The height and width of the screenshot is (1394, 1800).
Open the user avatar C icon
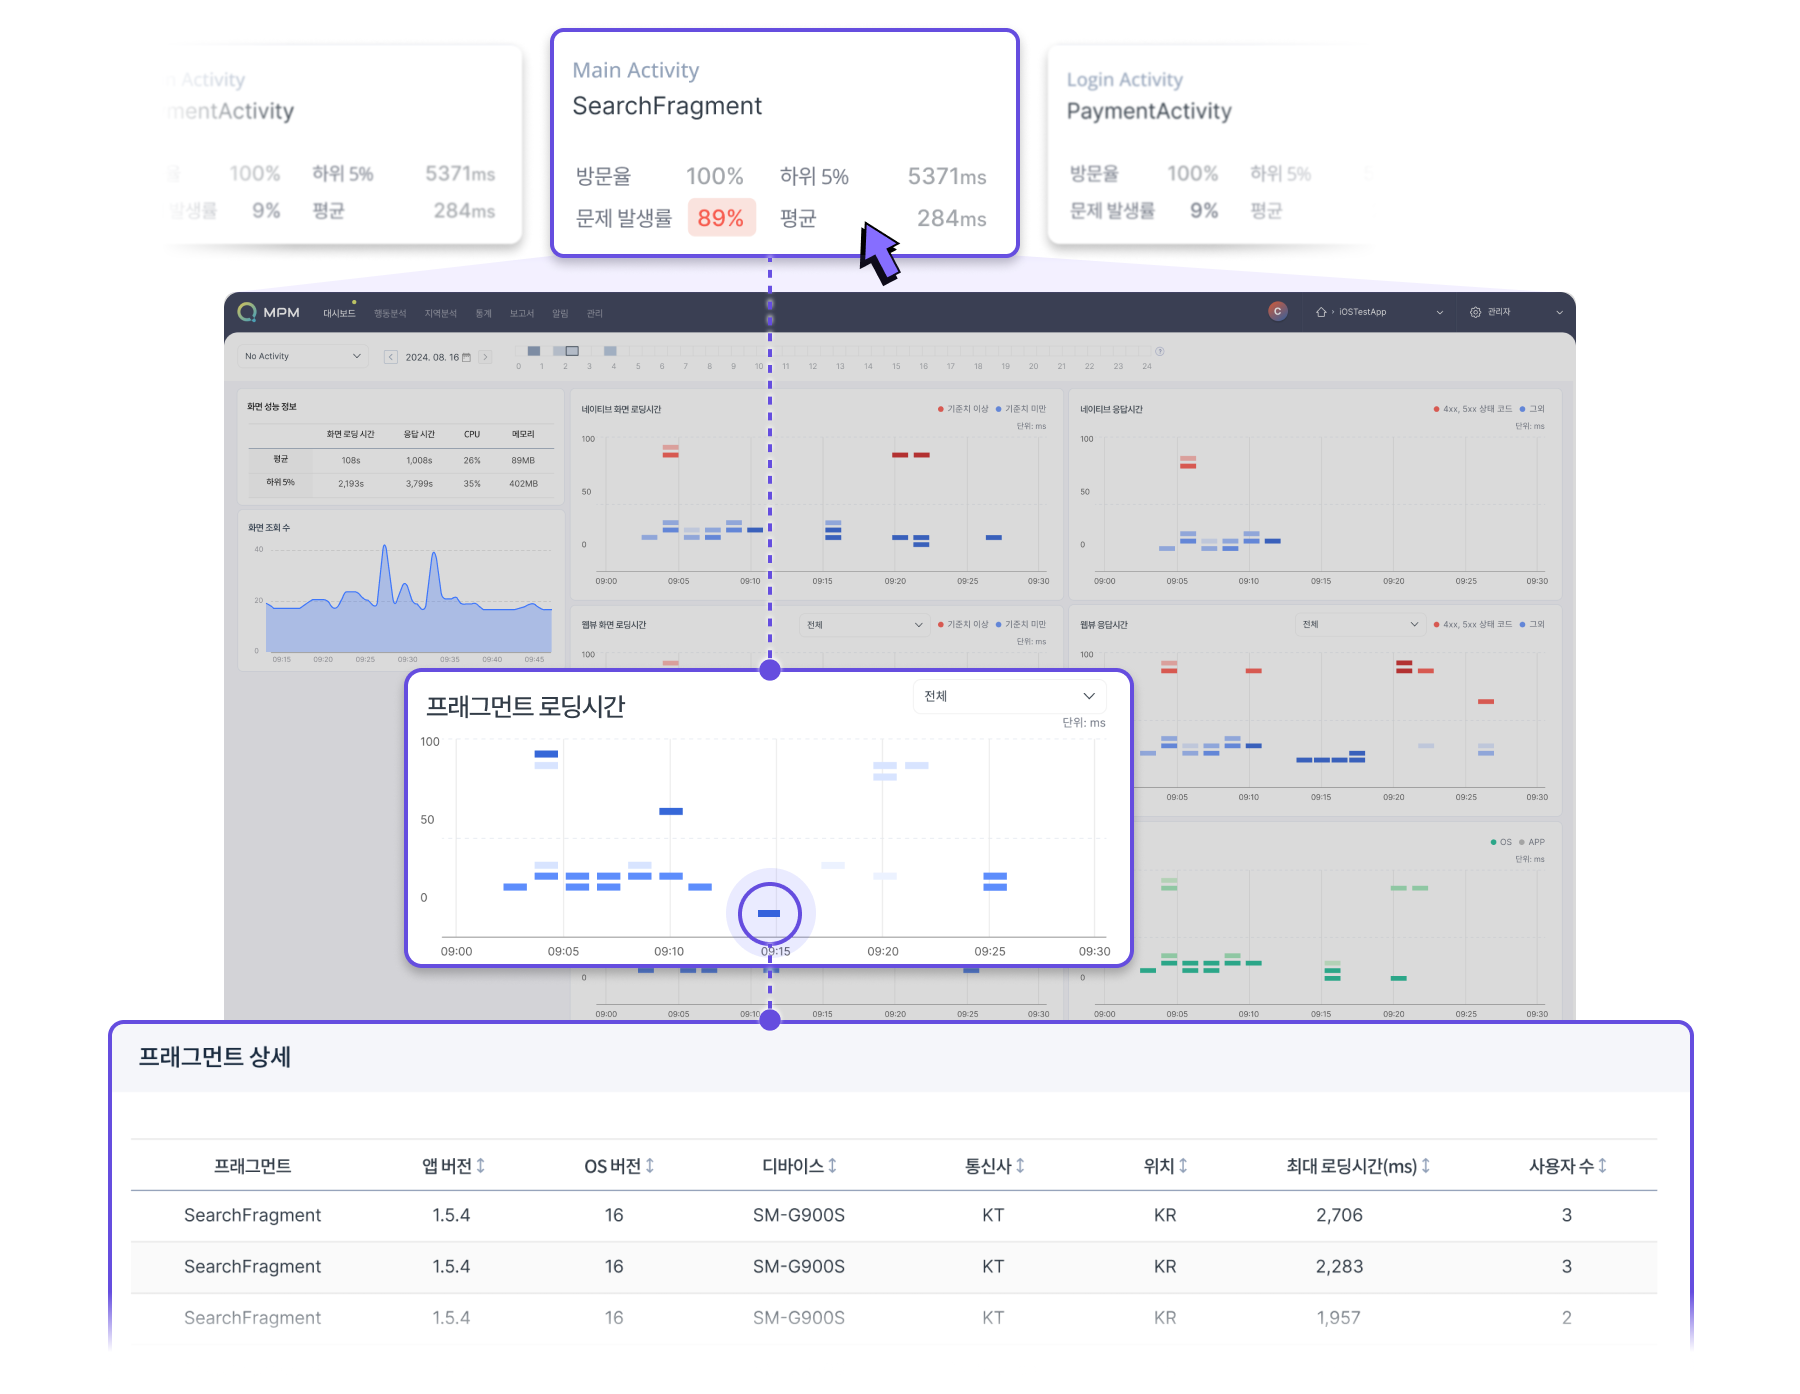(1277, 311)
